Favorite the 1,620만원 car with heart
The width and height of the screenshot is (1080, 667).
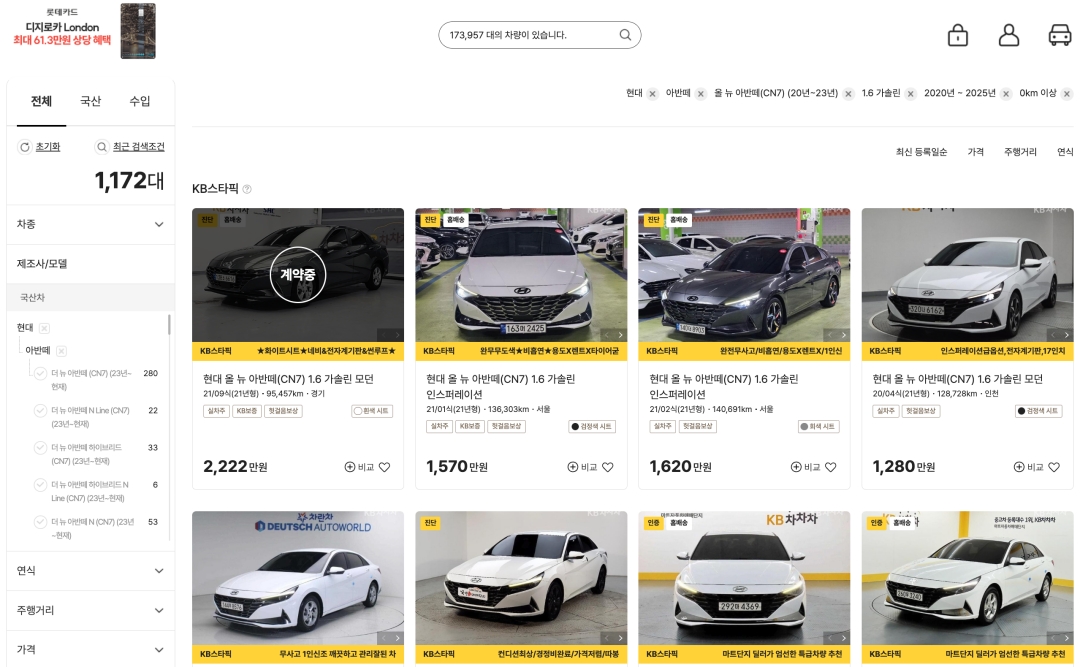point(831,467)
